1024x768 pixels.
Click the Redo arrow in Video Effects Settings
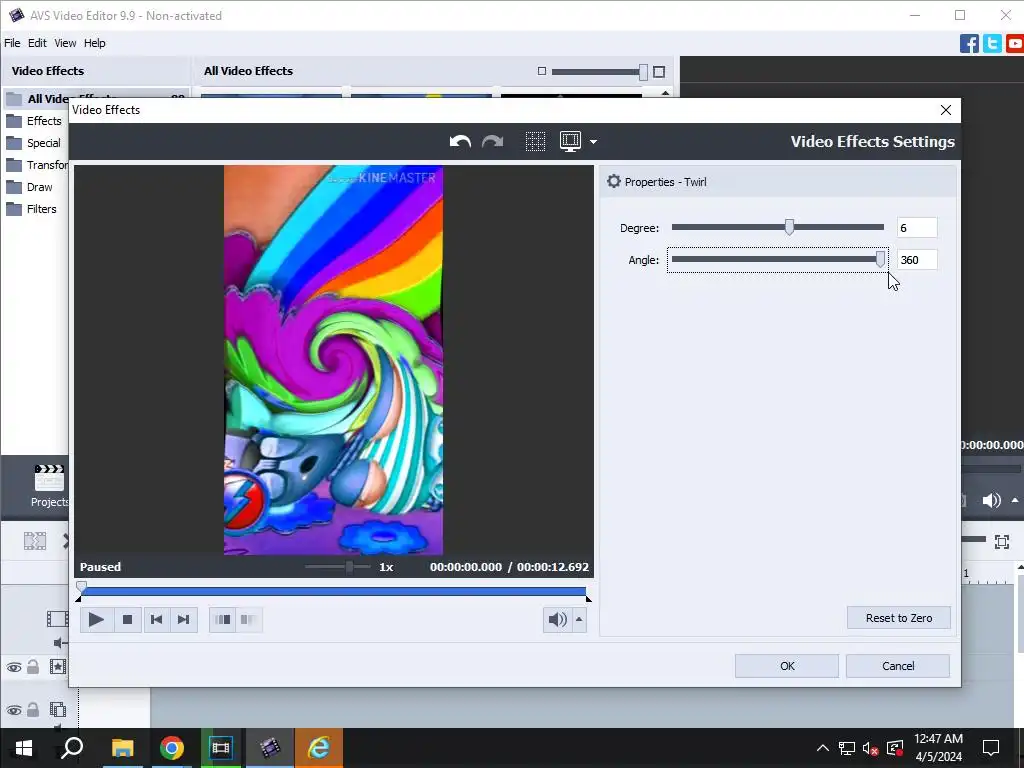pos(492,142)
